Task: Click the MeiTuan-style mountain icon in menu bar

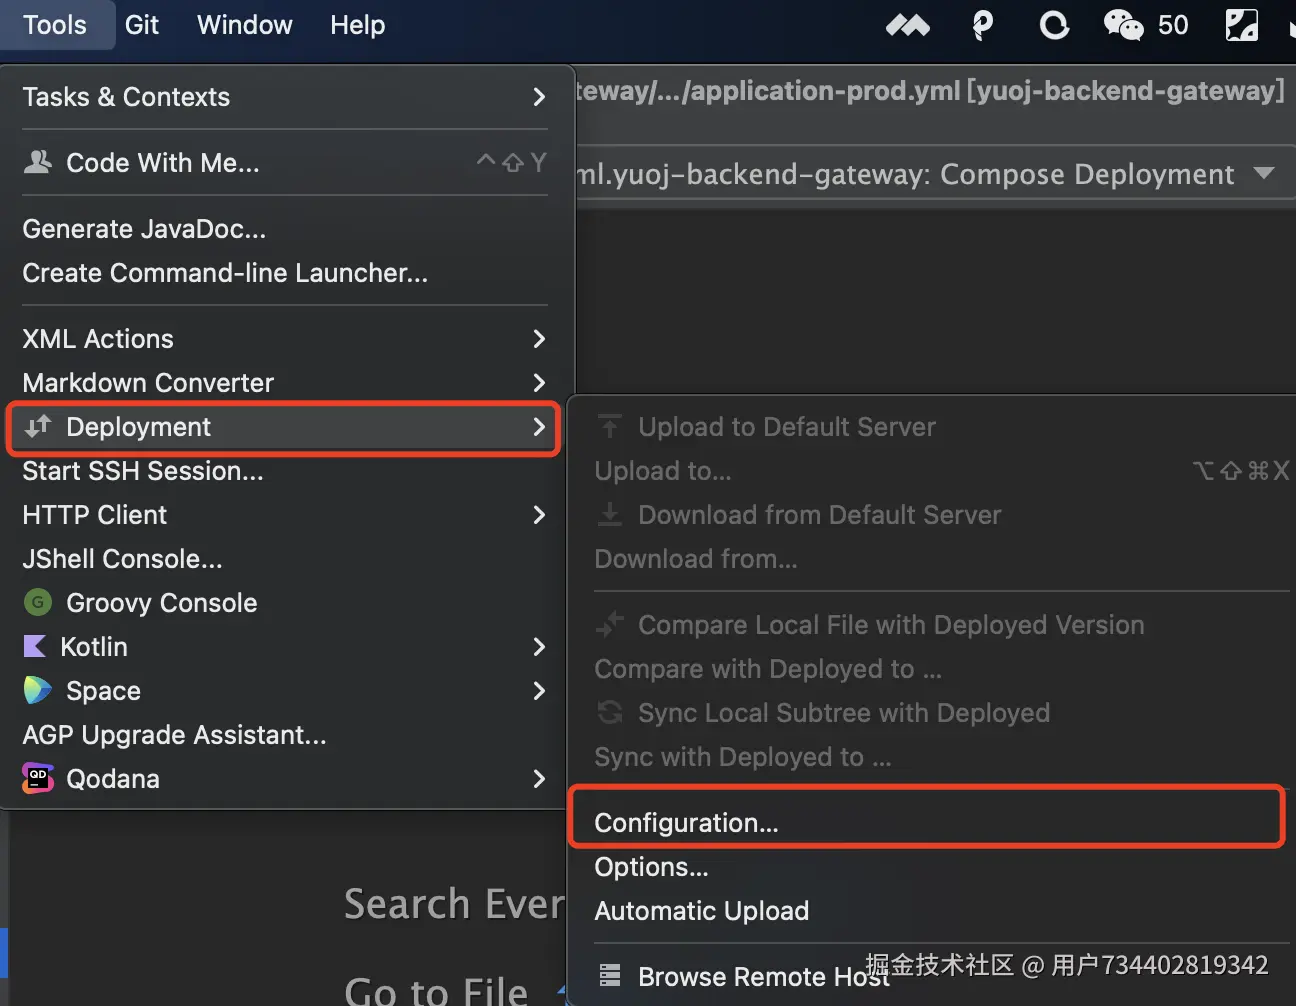Action: [908, 26]
